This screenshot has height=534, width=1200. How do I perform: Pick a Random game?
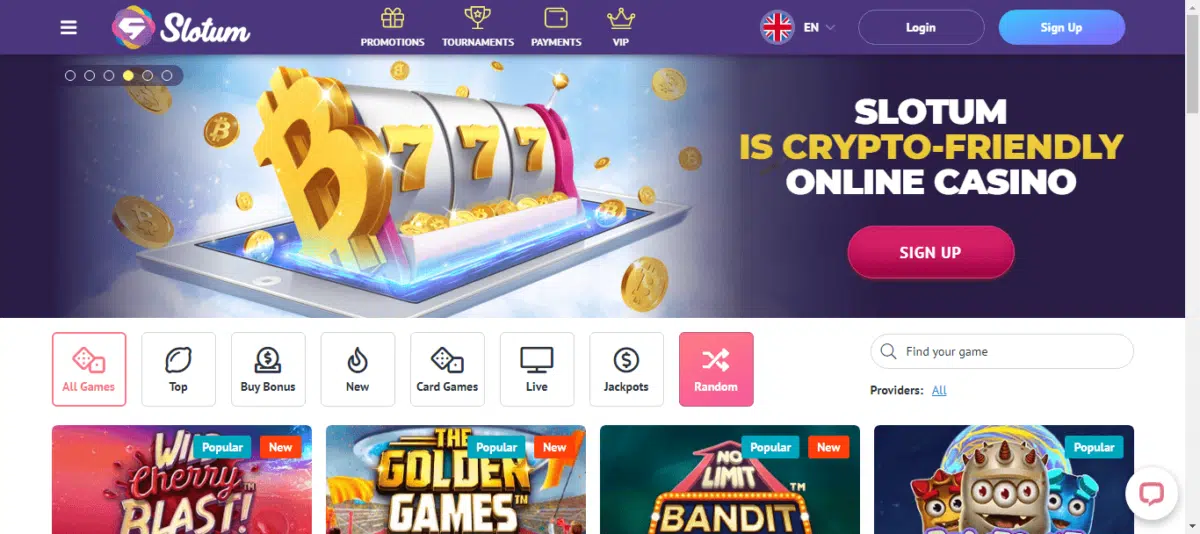[x=716, y=369]
